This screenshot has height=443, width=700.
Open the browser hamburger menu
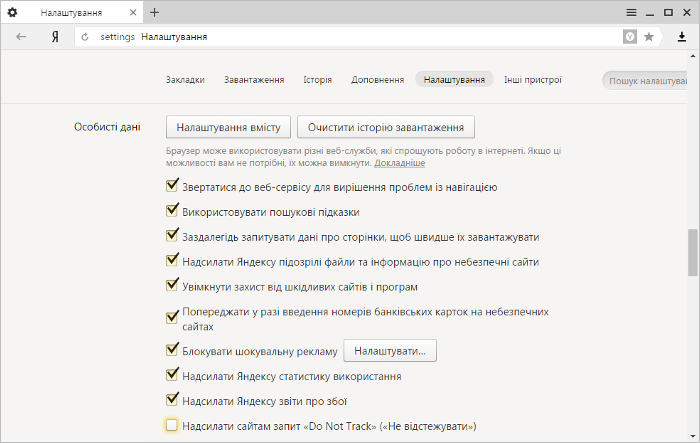coord(631,13)
